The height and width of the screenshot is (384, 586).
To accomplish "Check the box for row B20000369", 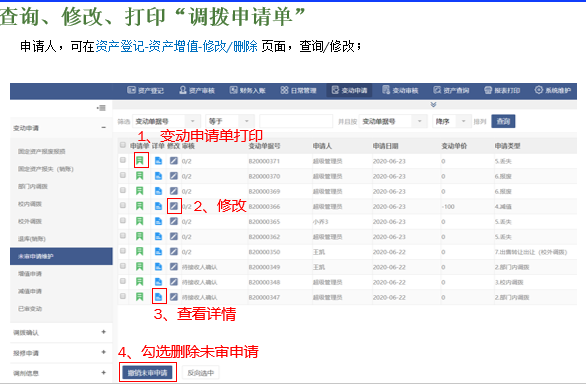I will [x=123, y=190].
